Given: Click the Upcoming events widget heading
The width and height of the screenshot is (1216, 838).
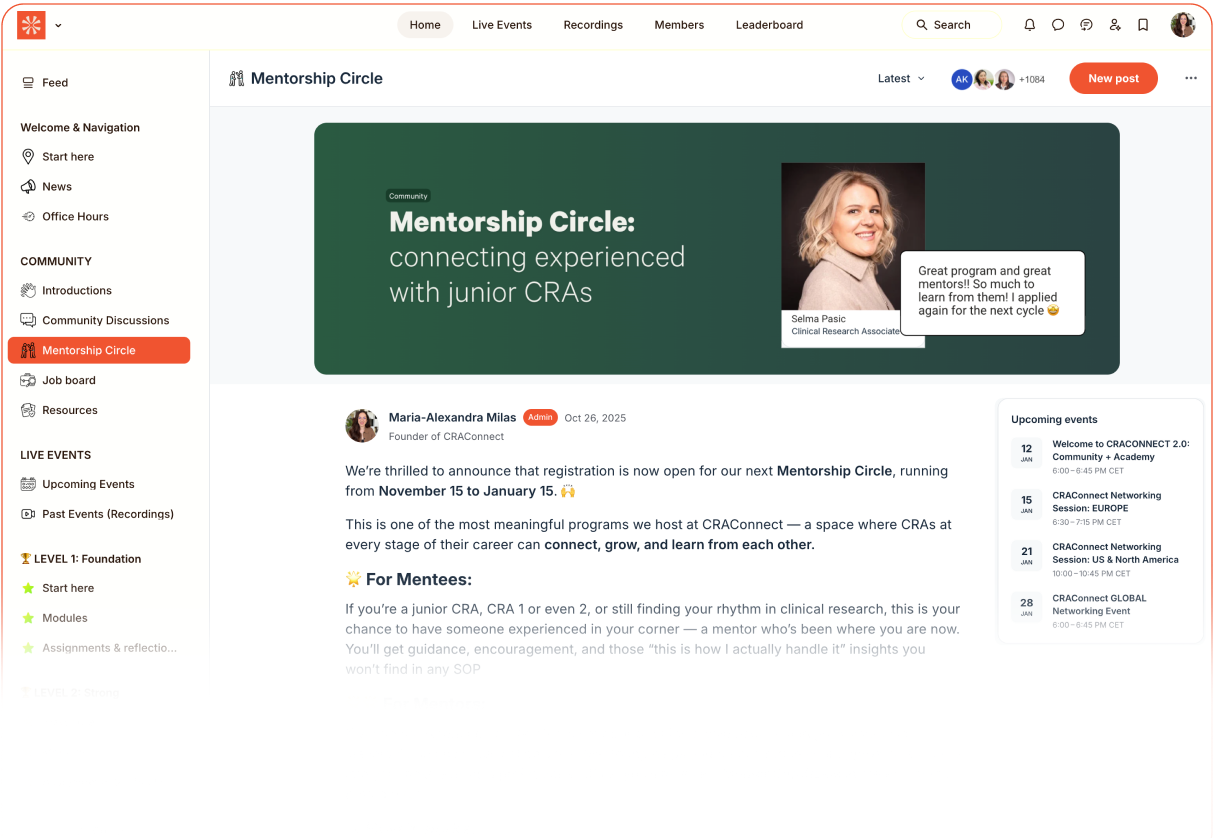Looking at the screenshot, I should point(1054,420).
